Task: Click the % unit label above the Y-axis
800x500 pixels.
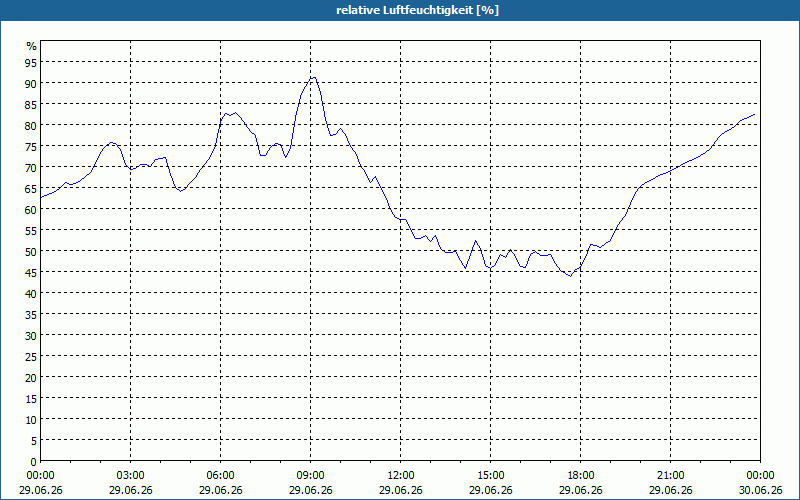Action: coord(32,46)
